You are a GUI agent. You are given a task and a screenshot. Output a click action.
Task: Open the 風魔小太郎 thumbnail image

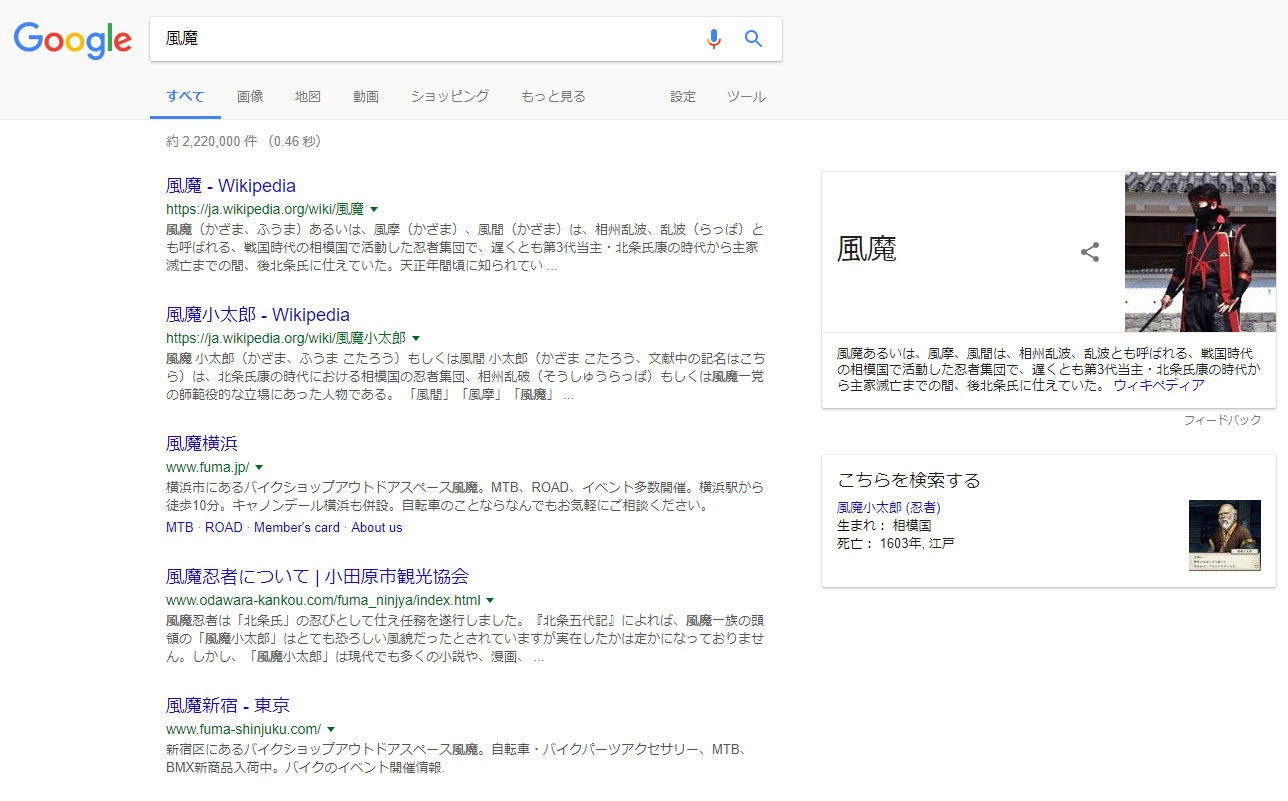click(1224, 536)
